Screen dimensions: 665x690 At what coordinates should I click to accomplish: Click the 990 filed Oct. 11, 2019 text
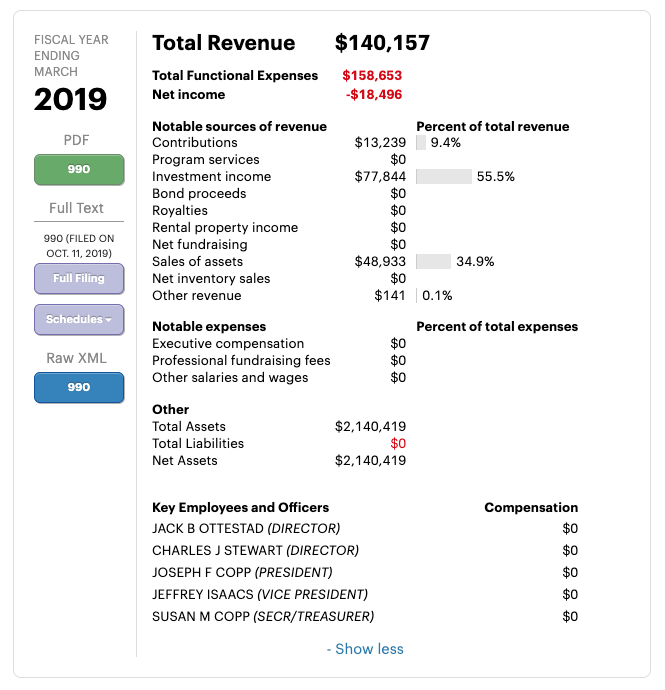point(79,246)
